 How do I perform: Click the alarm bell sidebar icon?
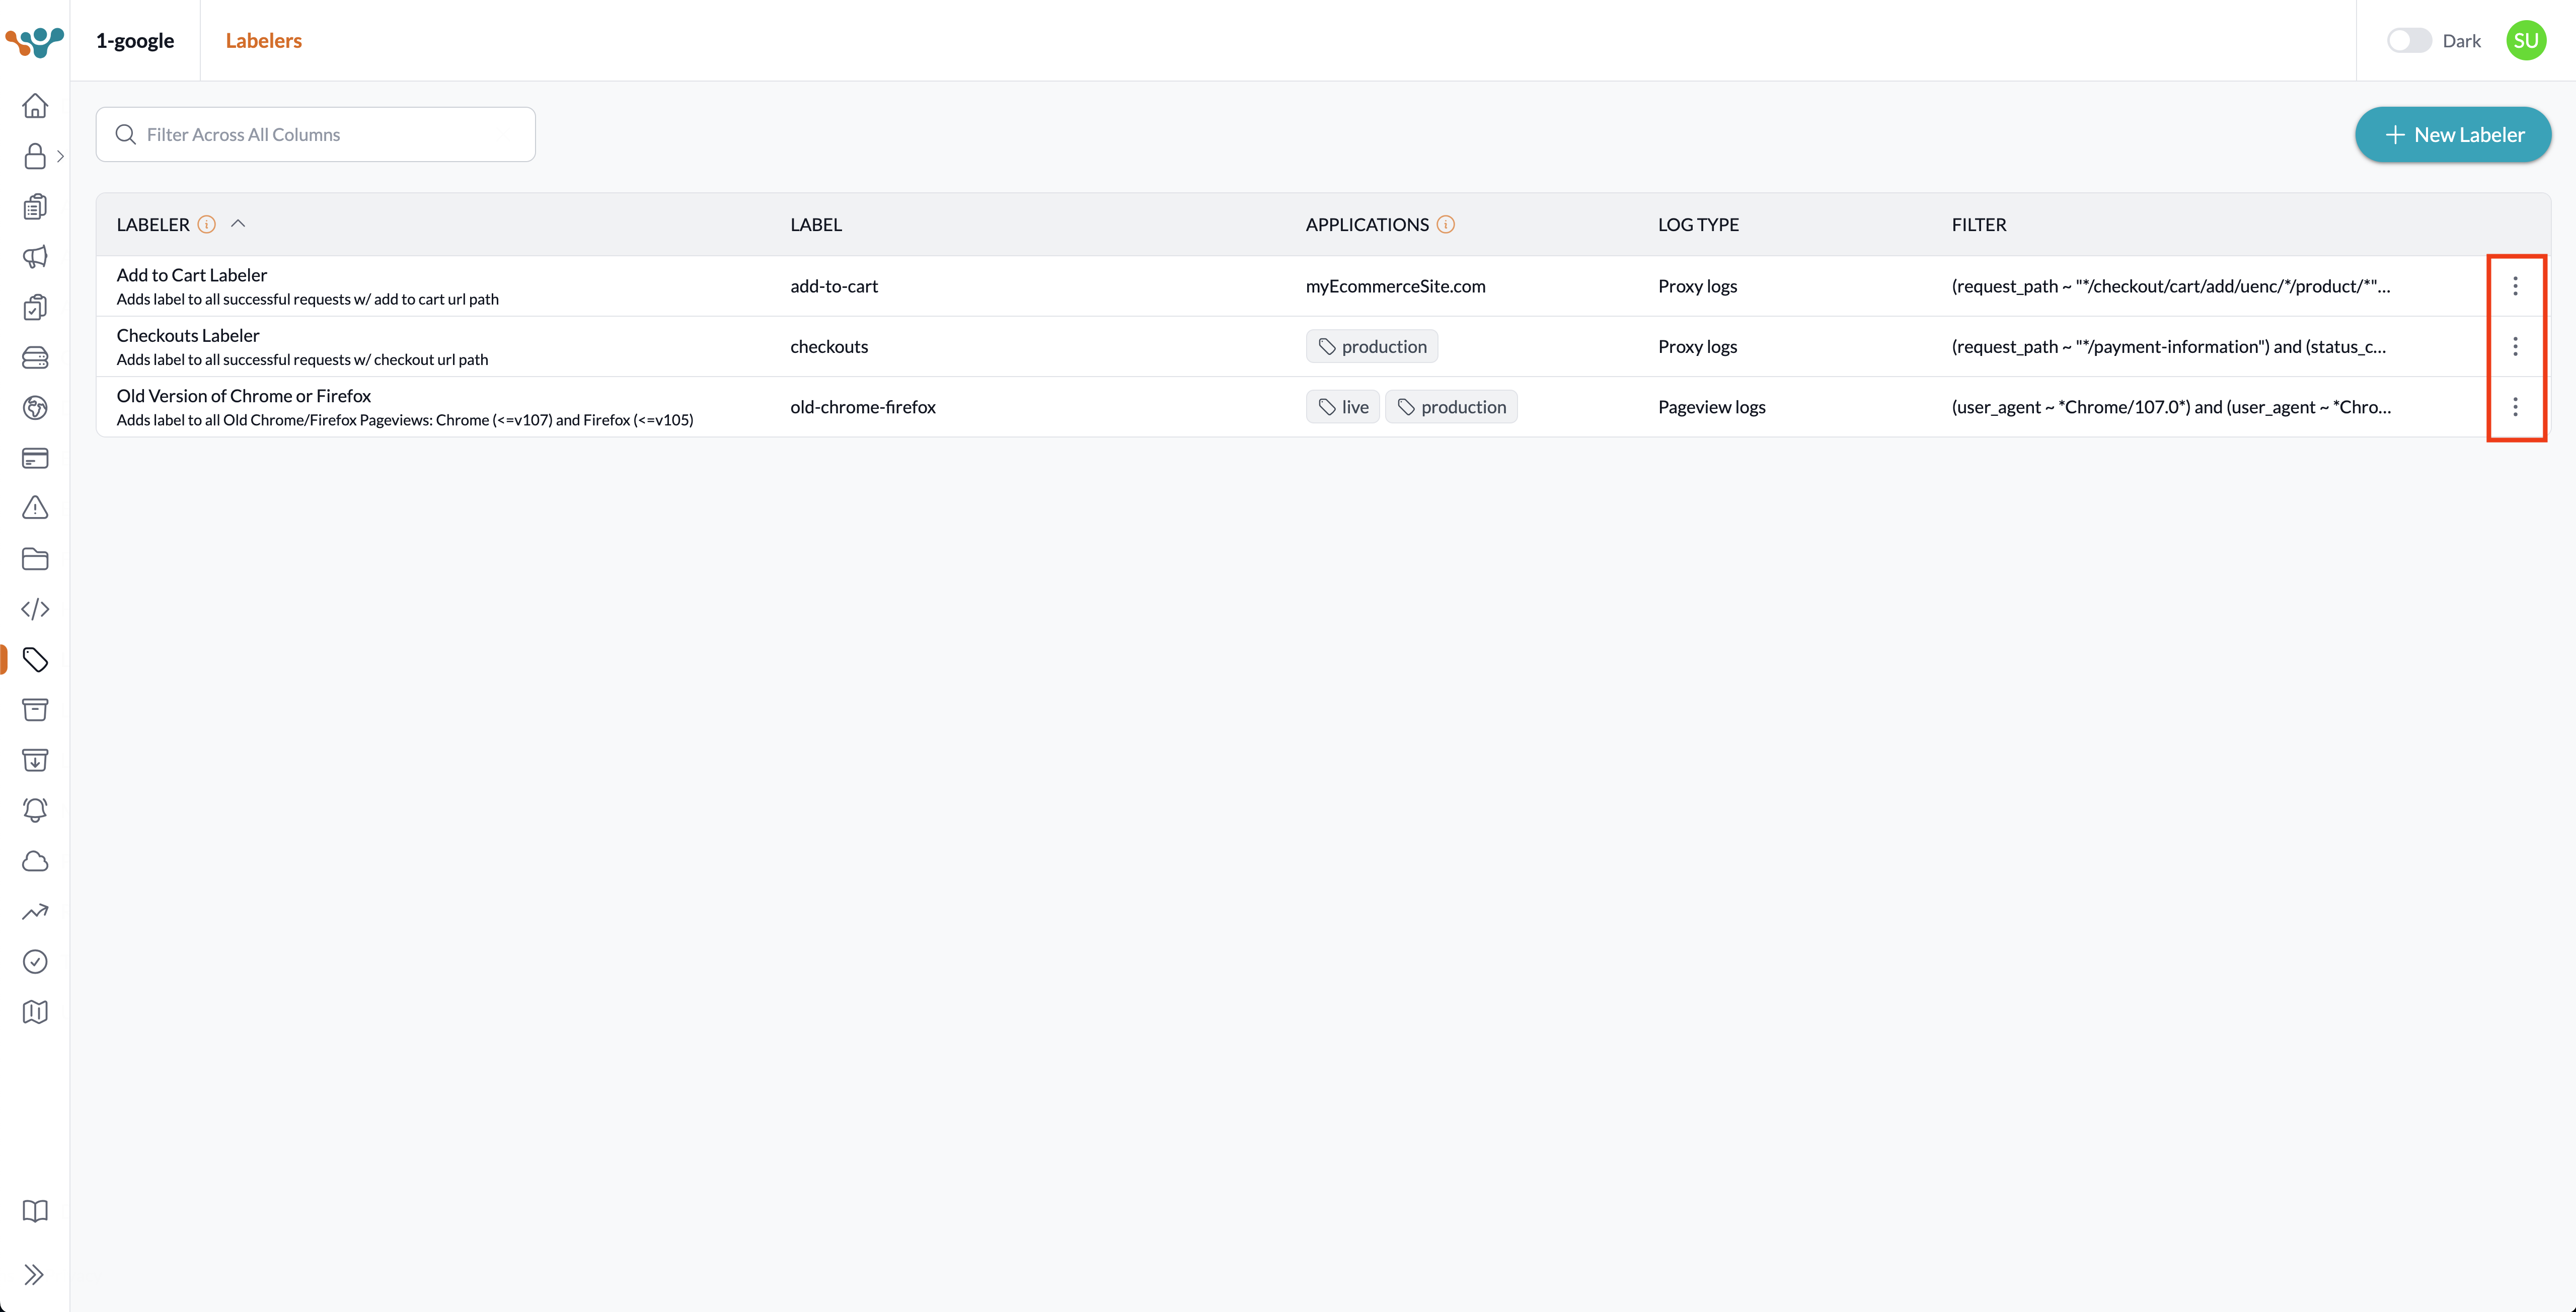[x=35, y=810]
